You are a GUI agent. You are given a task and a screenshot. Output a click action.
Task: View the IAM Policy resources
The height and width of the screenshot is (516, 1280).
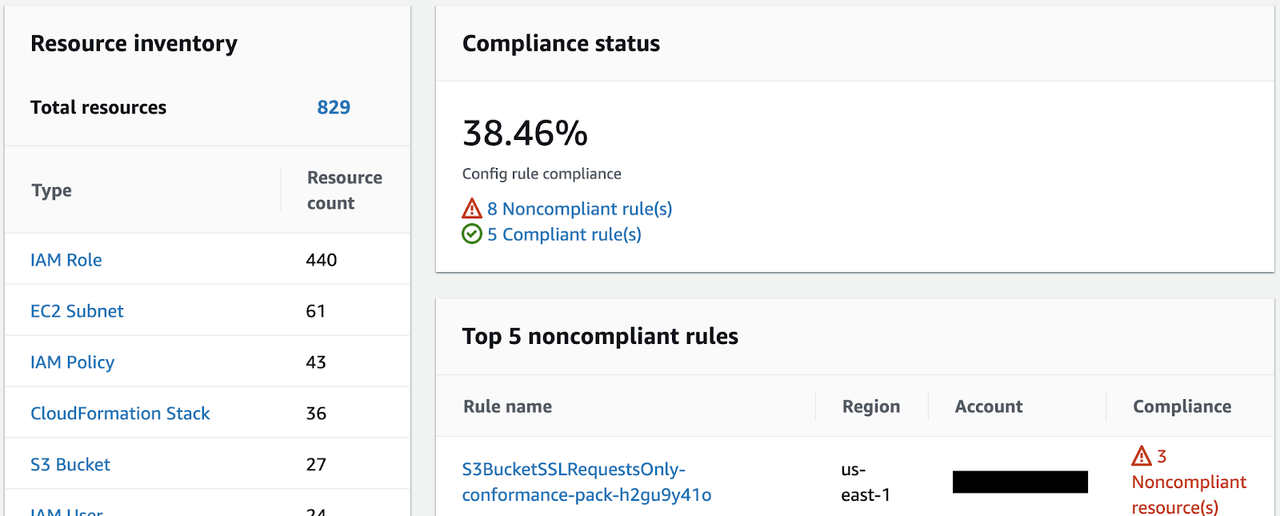[72, 362]
